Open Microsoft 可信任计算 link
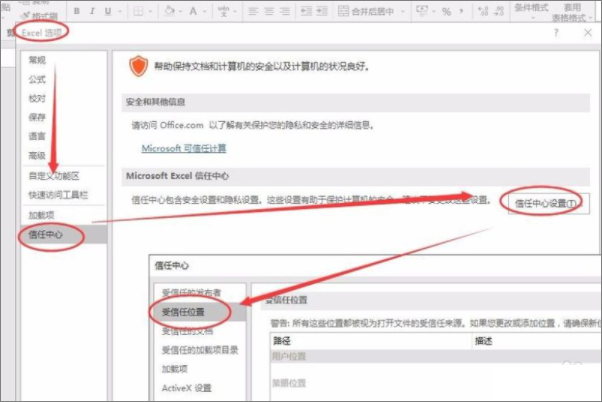The height and width of the screenshot is (402, 602). 184,148
